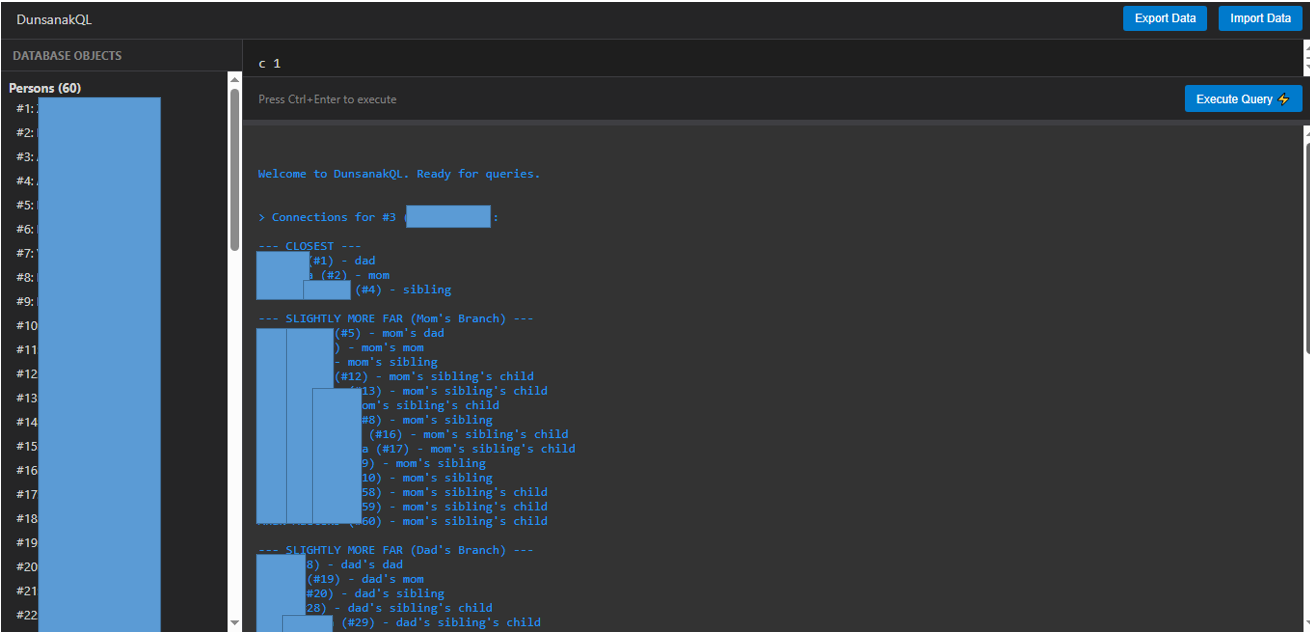The image size is (1310, 632).
Task: Run the query with Execute Query
Action: click(x=1243, y=99)
